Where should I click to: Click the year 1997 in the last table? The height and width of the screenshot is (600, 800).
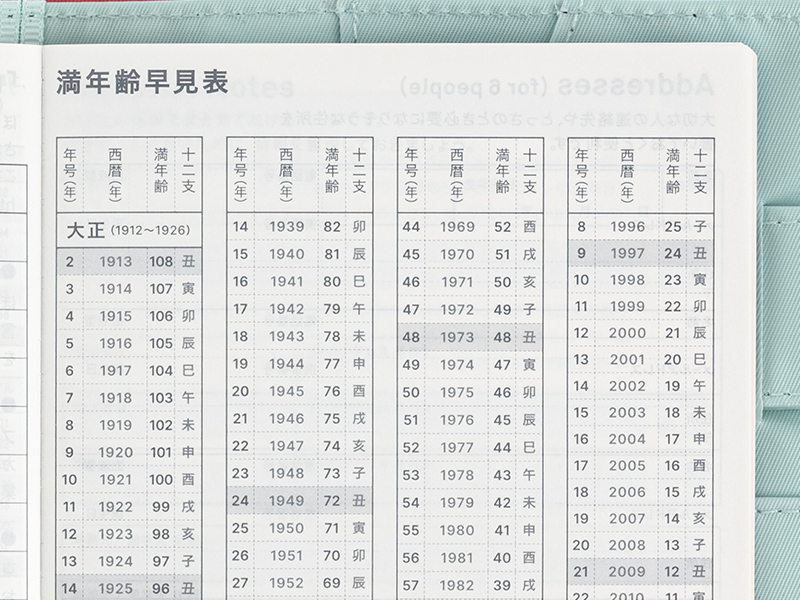[x=627, y=254]
